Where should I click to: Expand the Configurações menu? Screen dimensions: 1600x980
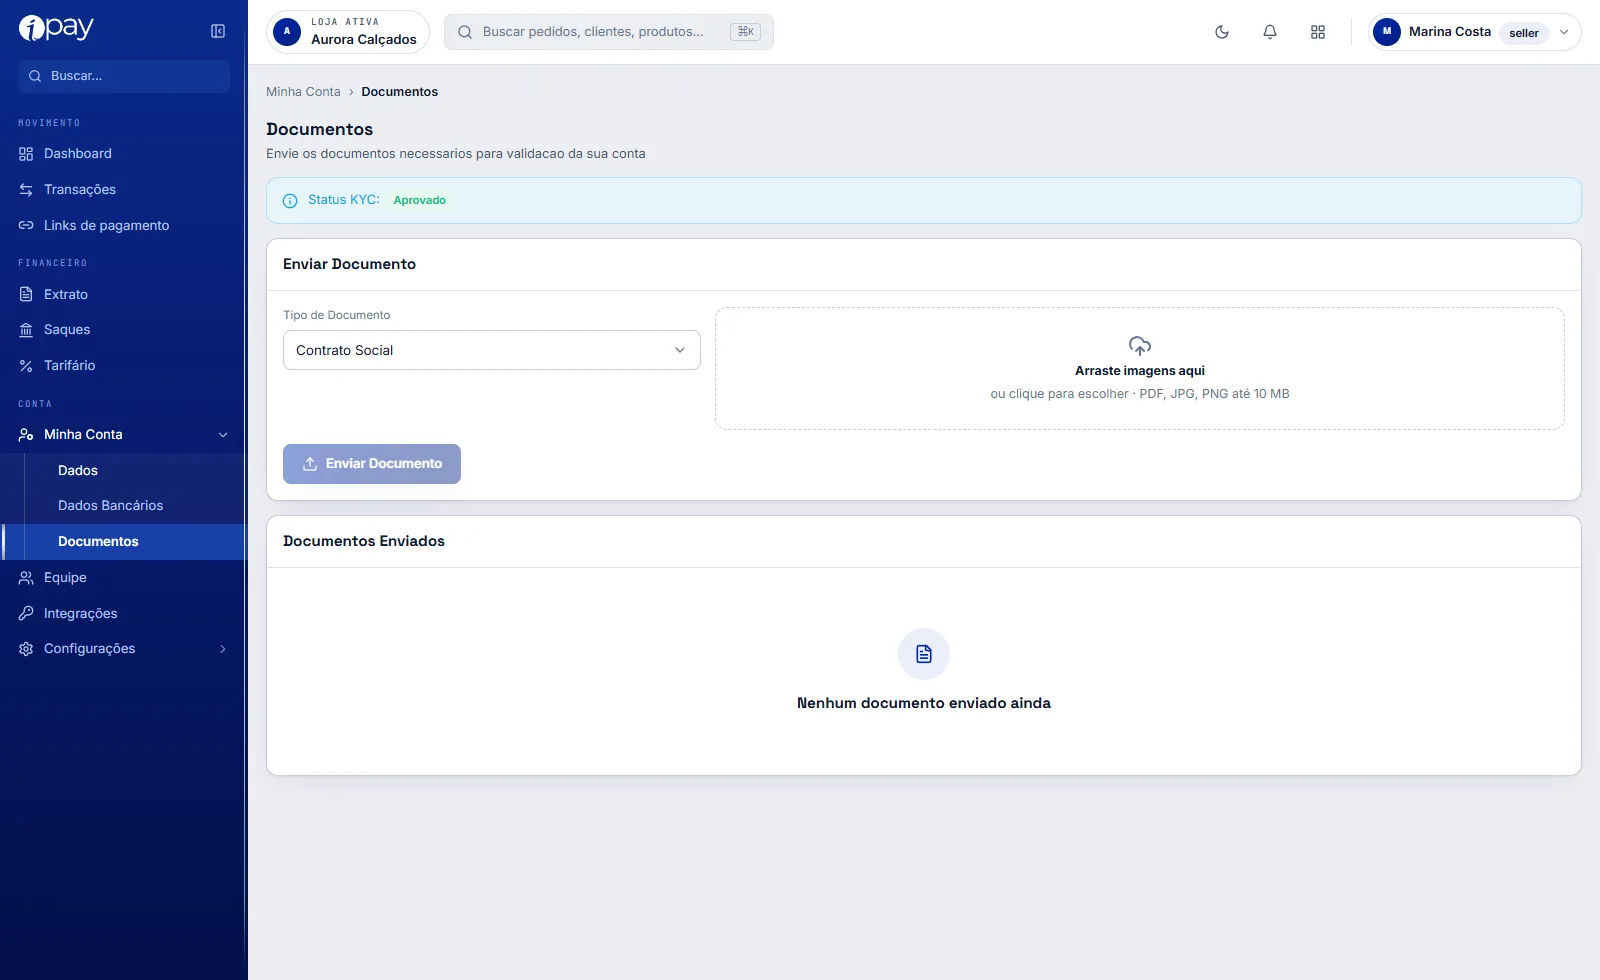pos(123,649)
